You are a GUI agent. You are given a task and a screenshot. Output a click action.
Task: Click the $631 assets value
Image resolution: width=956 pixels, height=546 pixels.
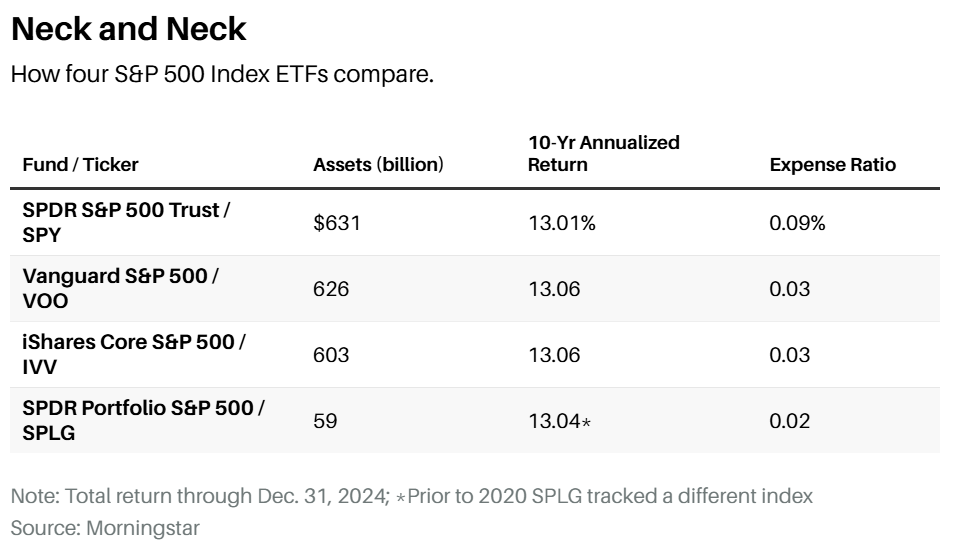click(336, 223)
